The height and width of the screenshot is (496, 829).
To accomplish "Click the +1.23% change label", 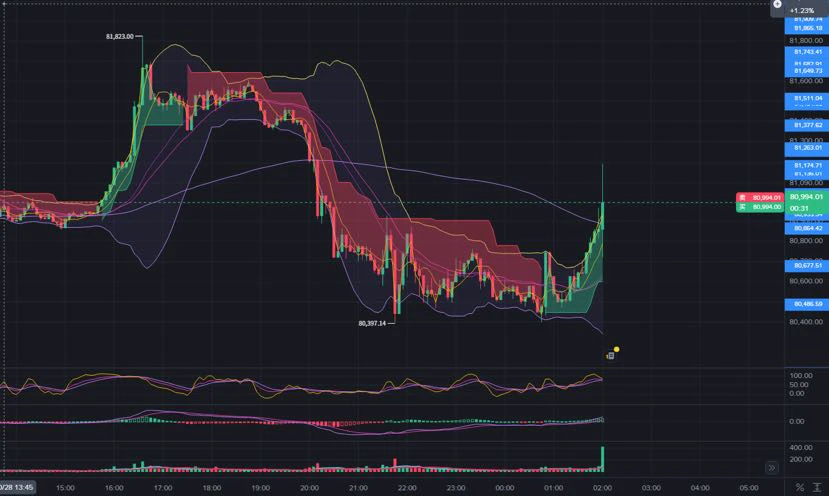I will tap(802, 11).
